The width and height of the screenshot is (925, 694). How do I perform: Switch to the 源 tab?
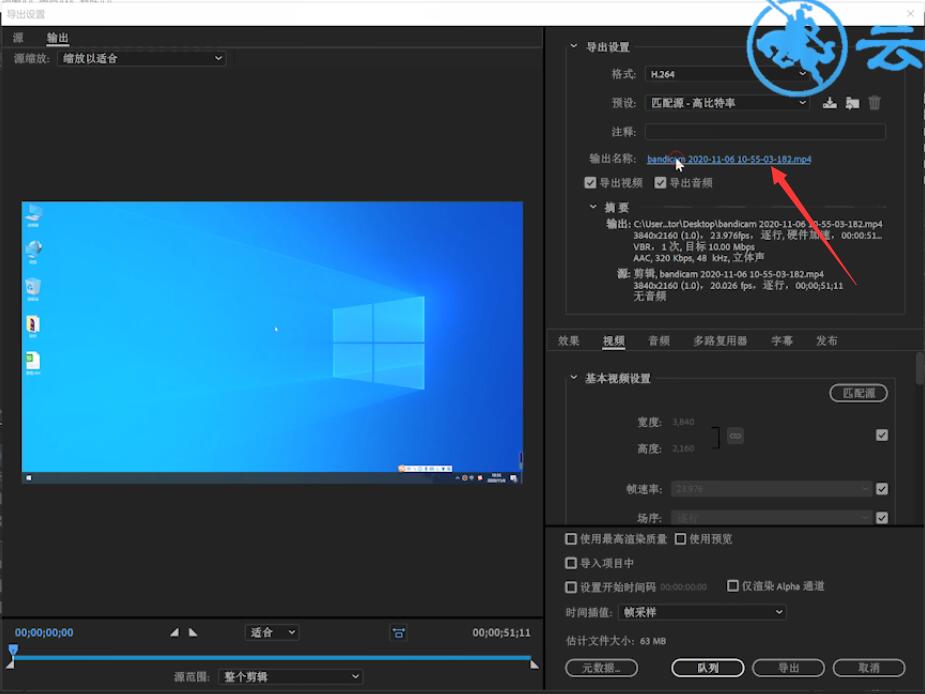pyautogui.click(x=18, y=38)
